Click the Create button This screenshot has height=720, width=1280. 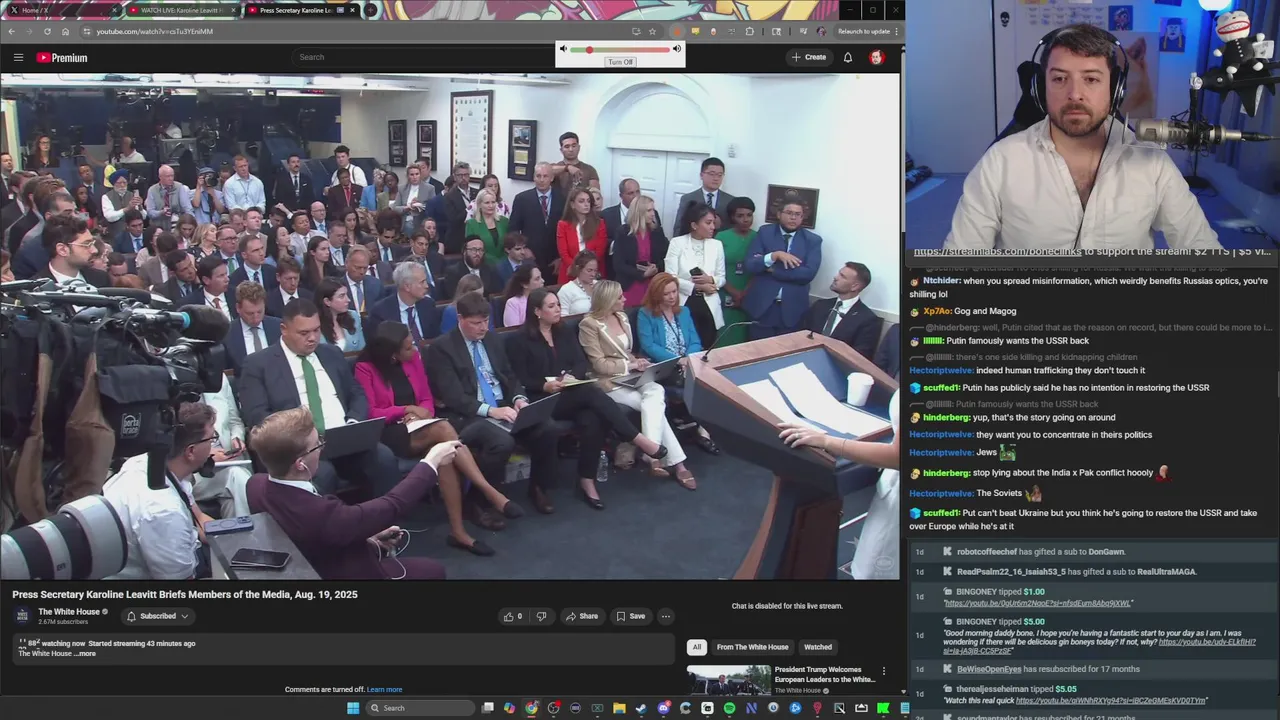809,57
